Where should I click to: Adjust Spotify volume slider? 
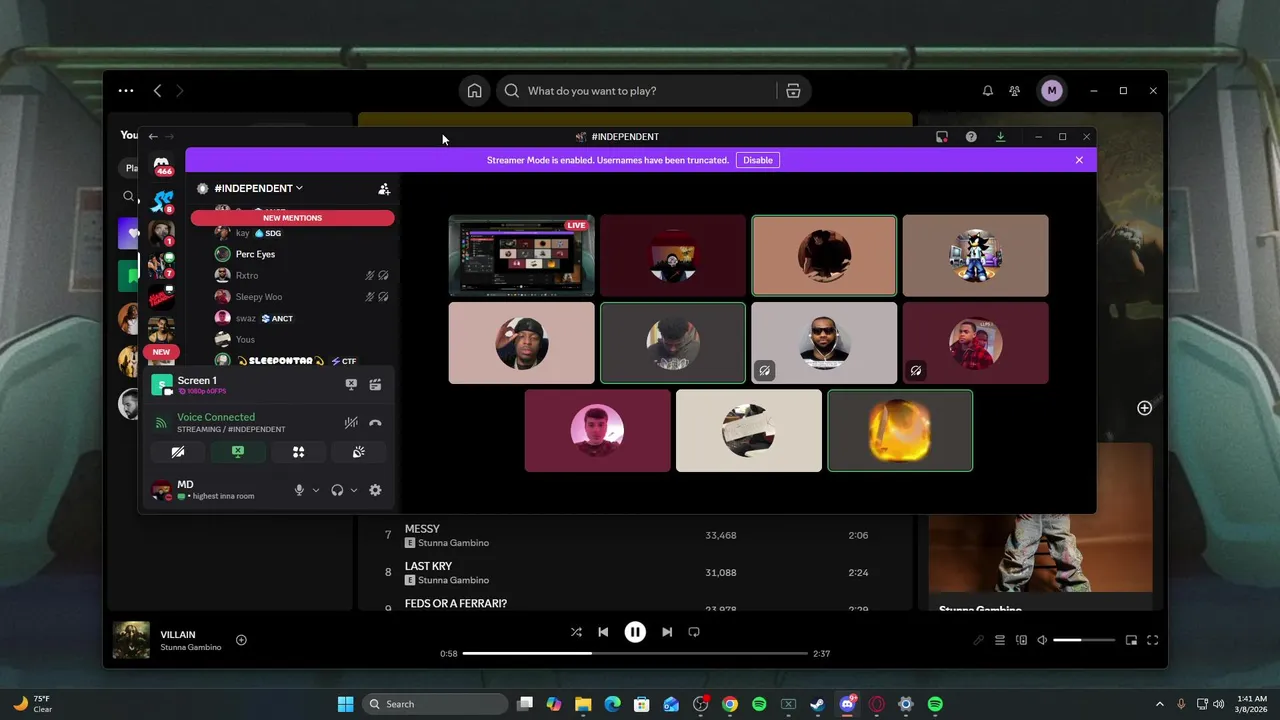pos(1083,640)
